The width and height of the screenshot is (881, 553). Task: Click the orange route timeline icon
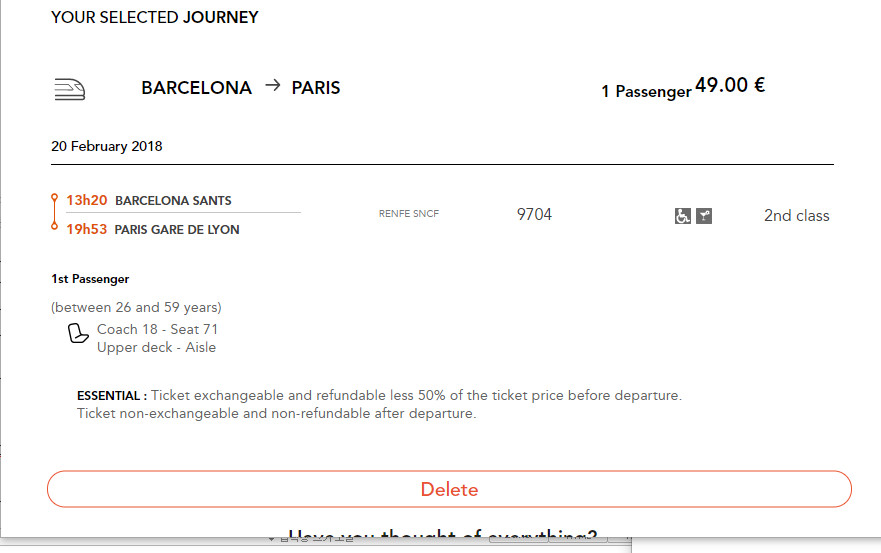54,213
